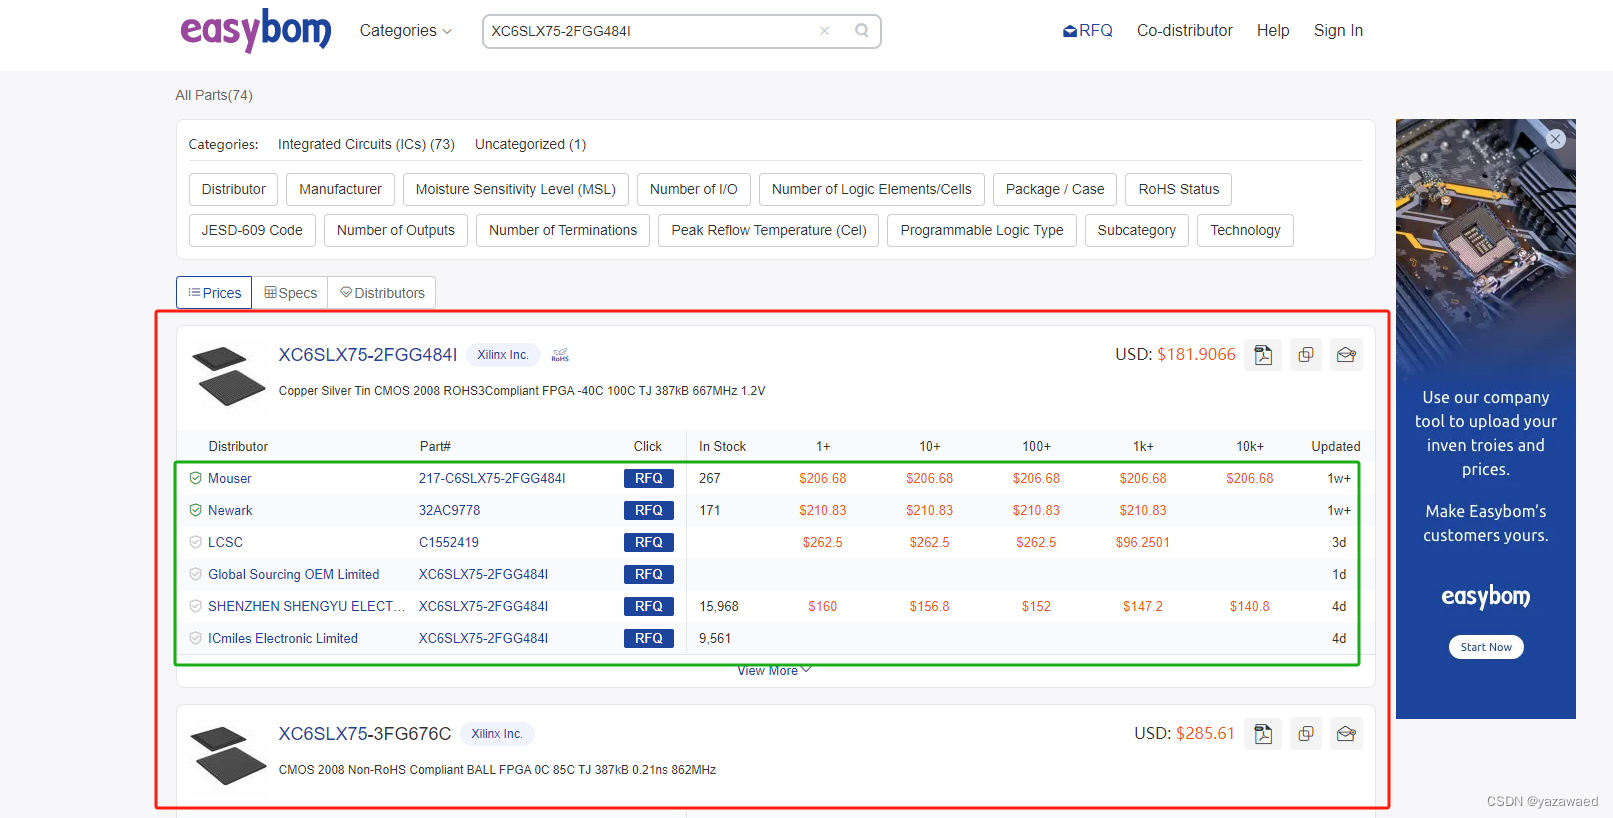Expand the Distributor filter
This screenshot has height=818, width=1613.
click(x=233, y=189)
